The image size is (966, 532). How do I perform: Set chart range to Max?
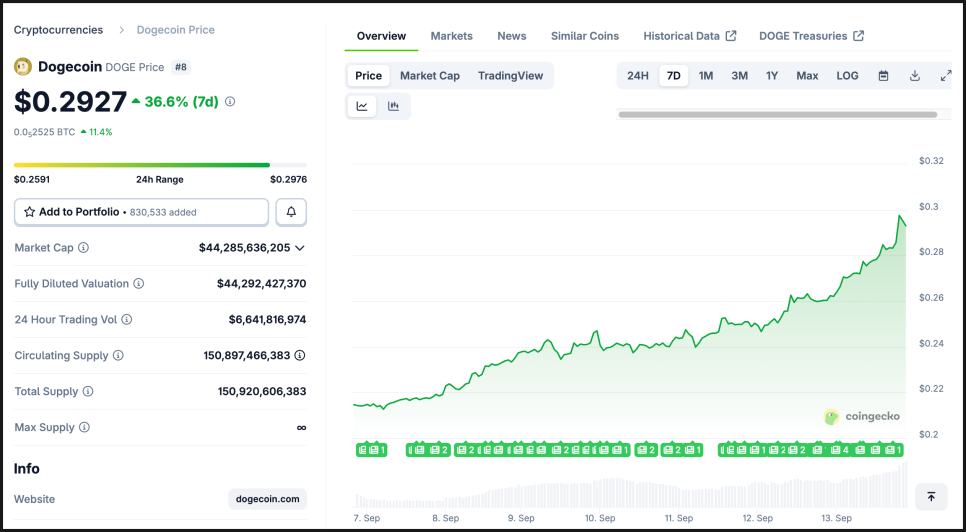pyautogui.click(x=807, y=76)
